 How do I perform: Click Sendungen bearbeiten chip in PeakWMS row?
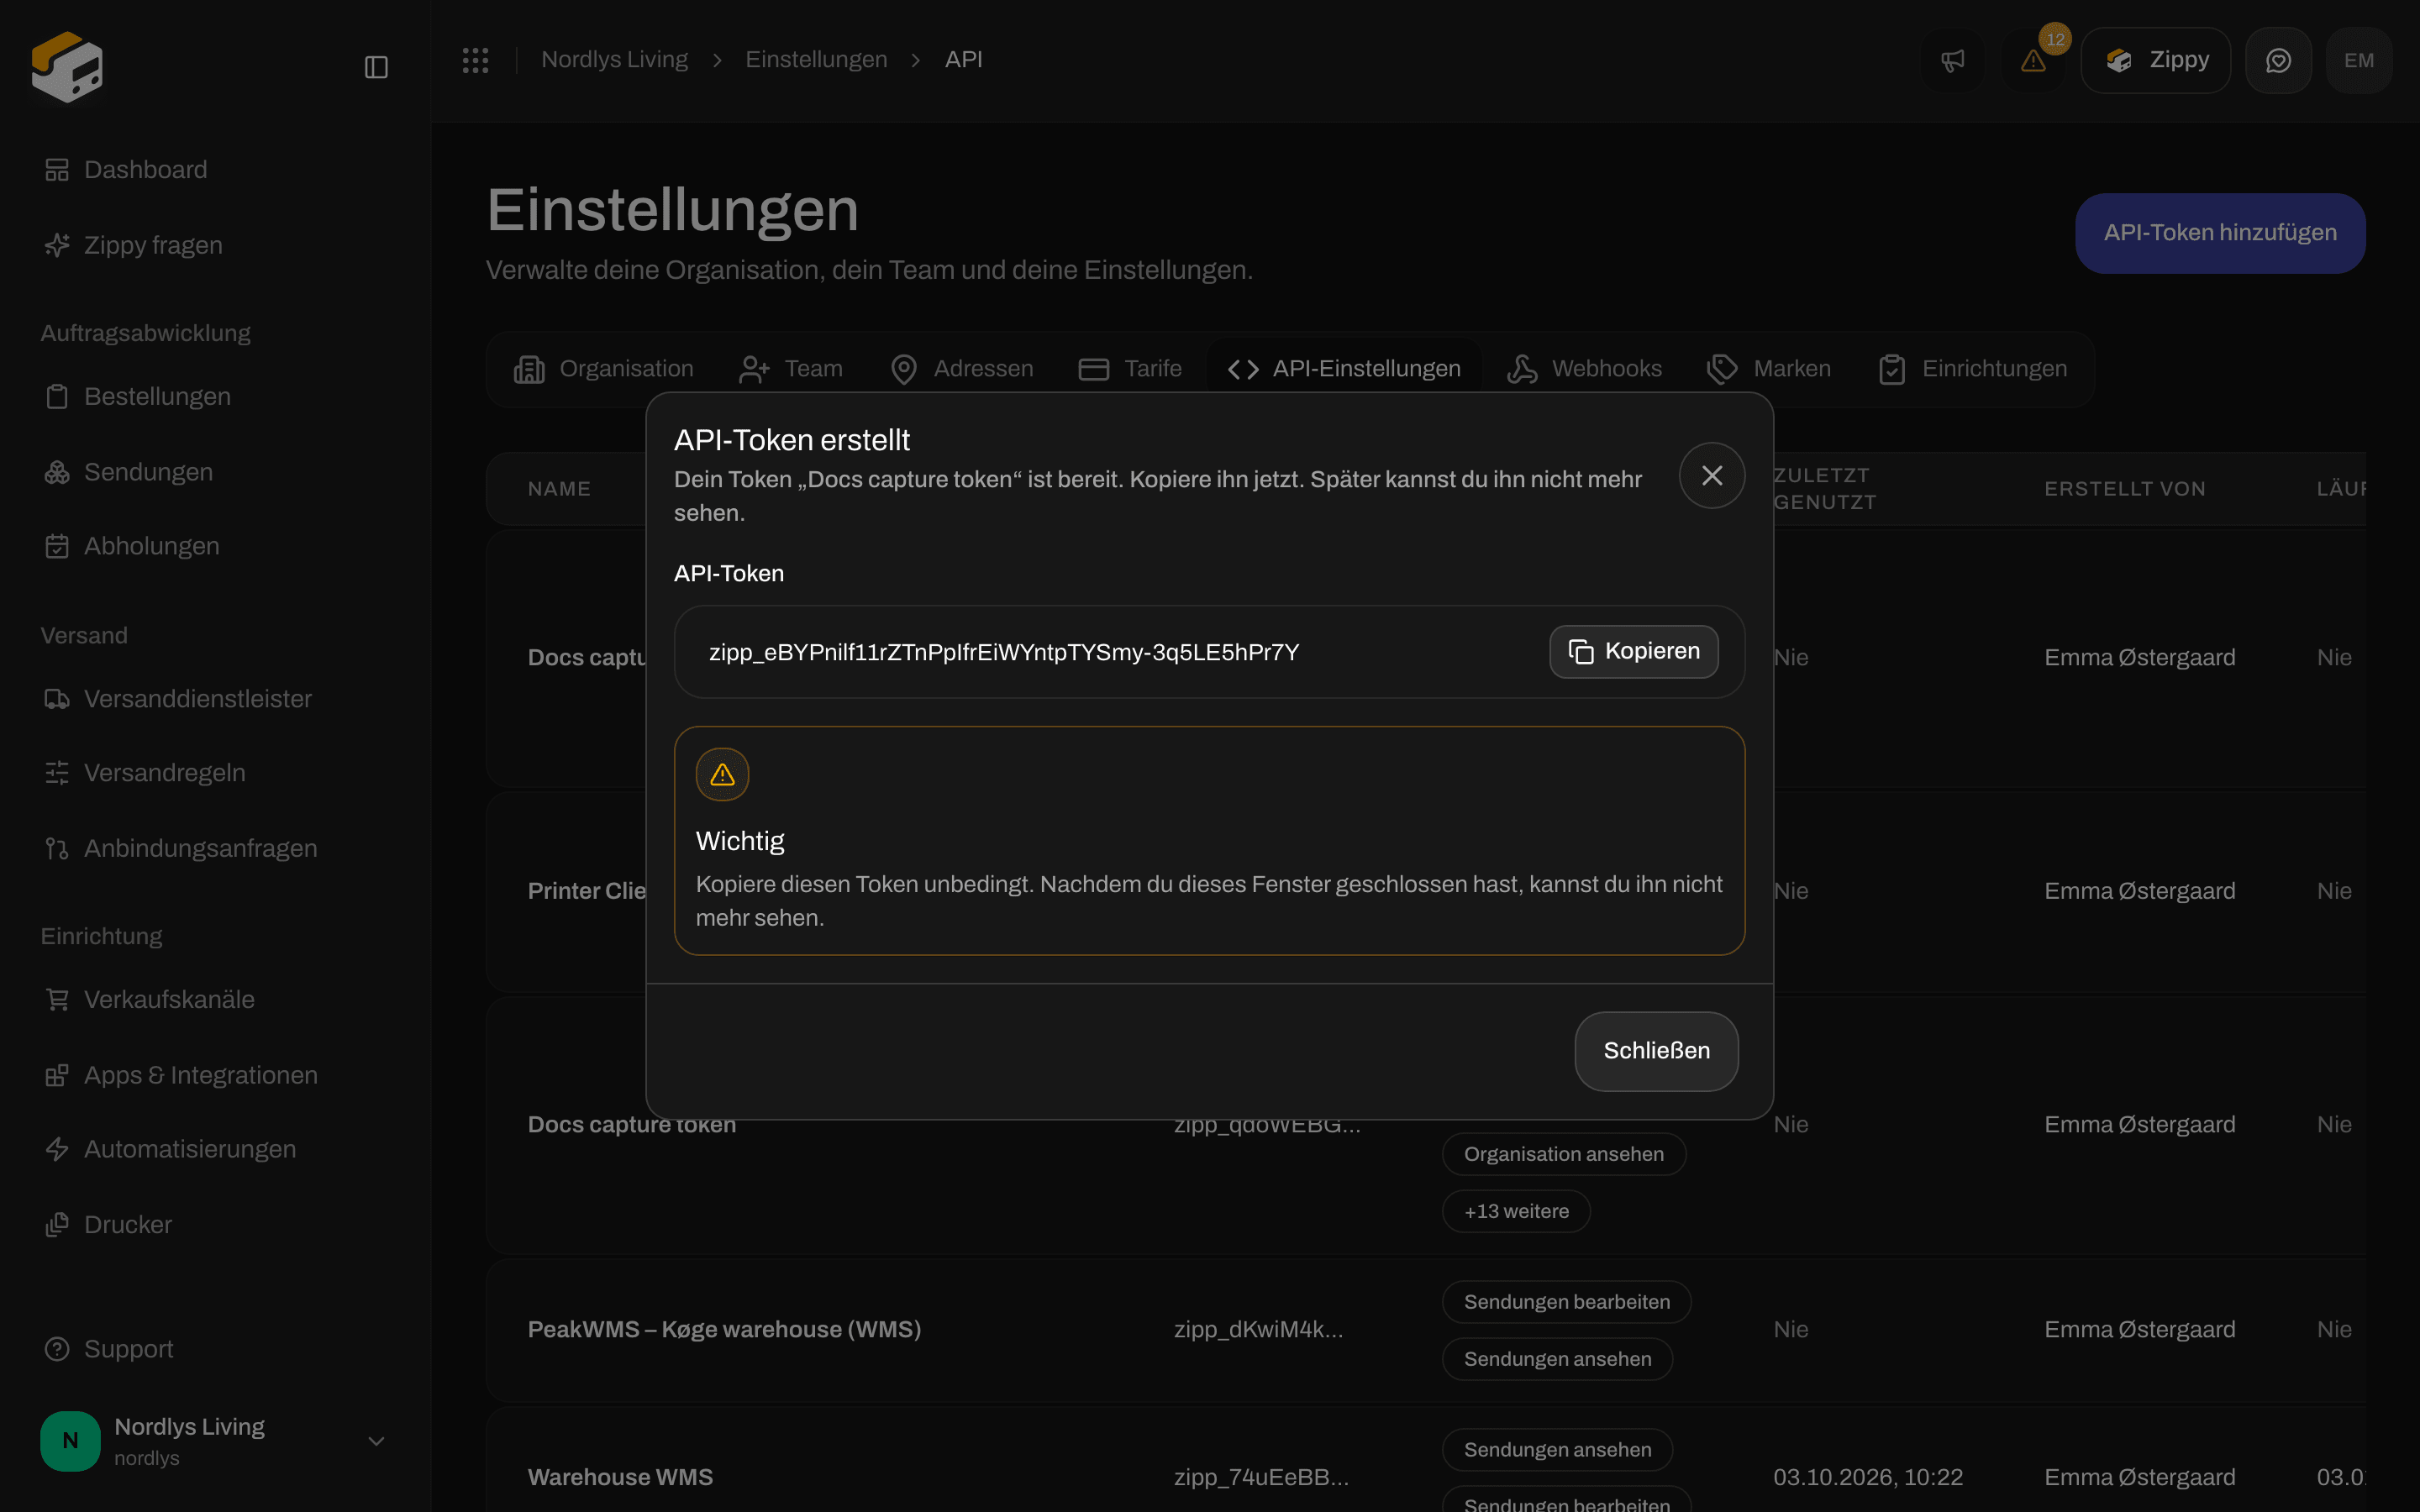1566,1302
